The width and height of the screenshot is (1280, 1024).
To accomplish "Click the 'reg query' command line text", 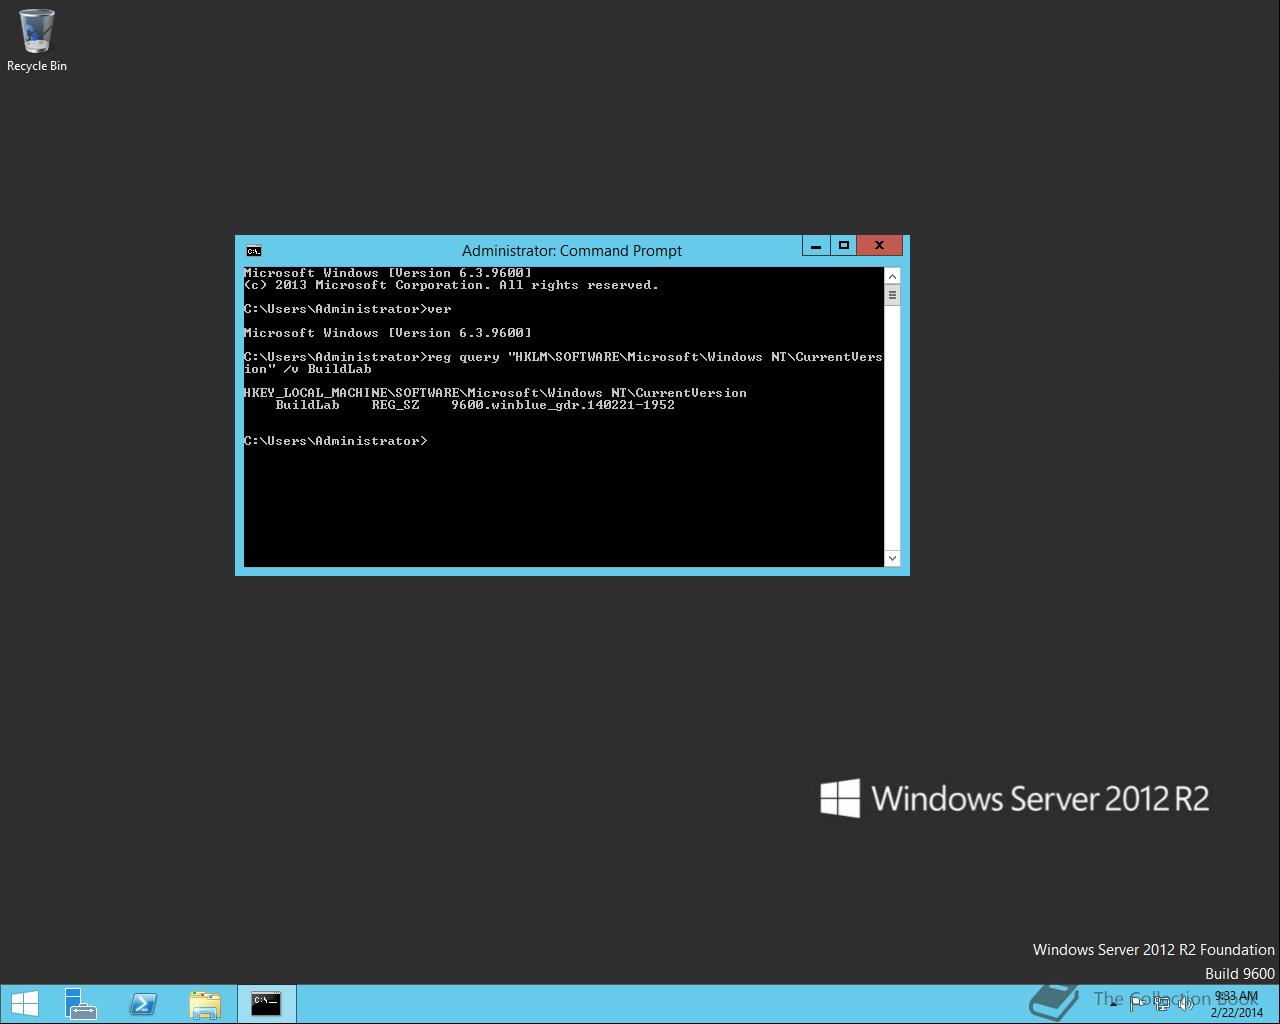I will [563, 363].
